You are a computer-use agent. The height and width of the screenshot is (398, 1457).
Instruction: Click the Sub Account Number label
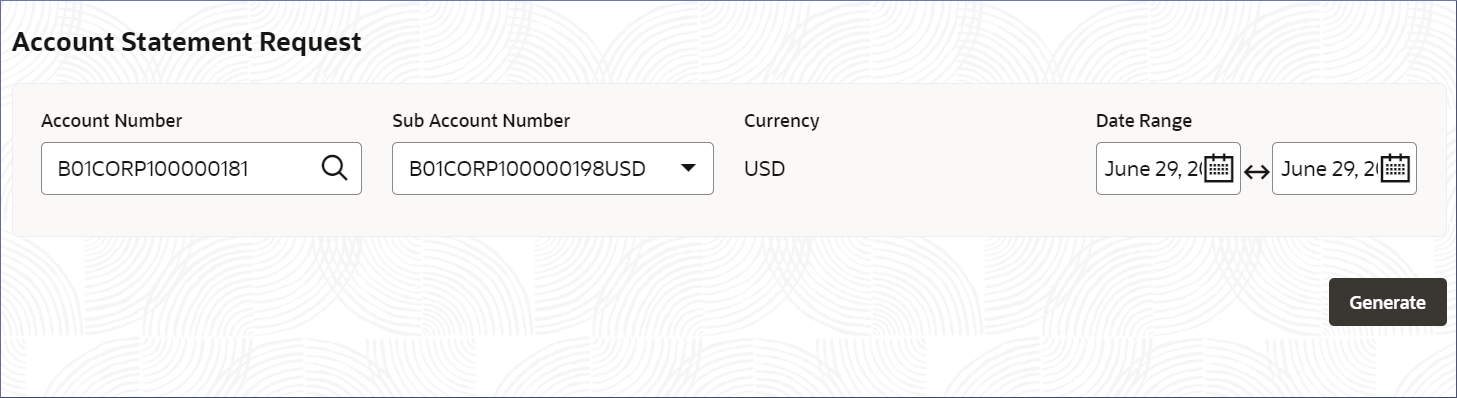tap(481, 121)
